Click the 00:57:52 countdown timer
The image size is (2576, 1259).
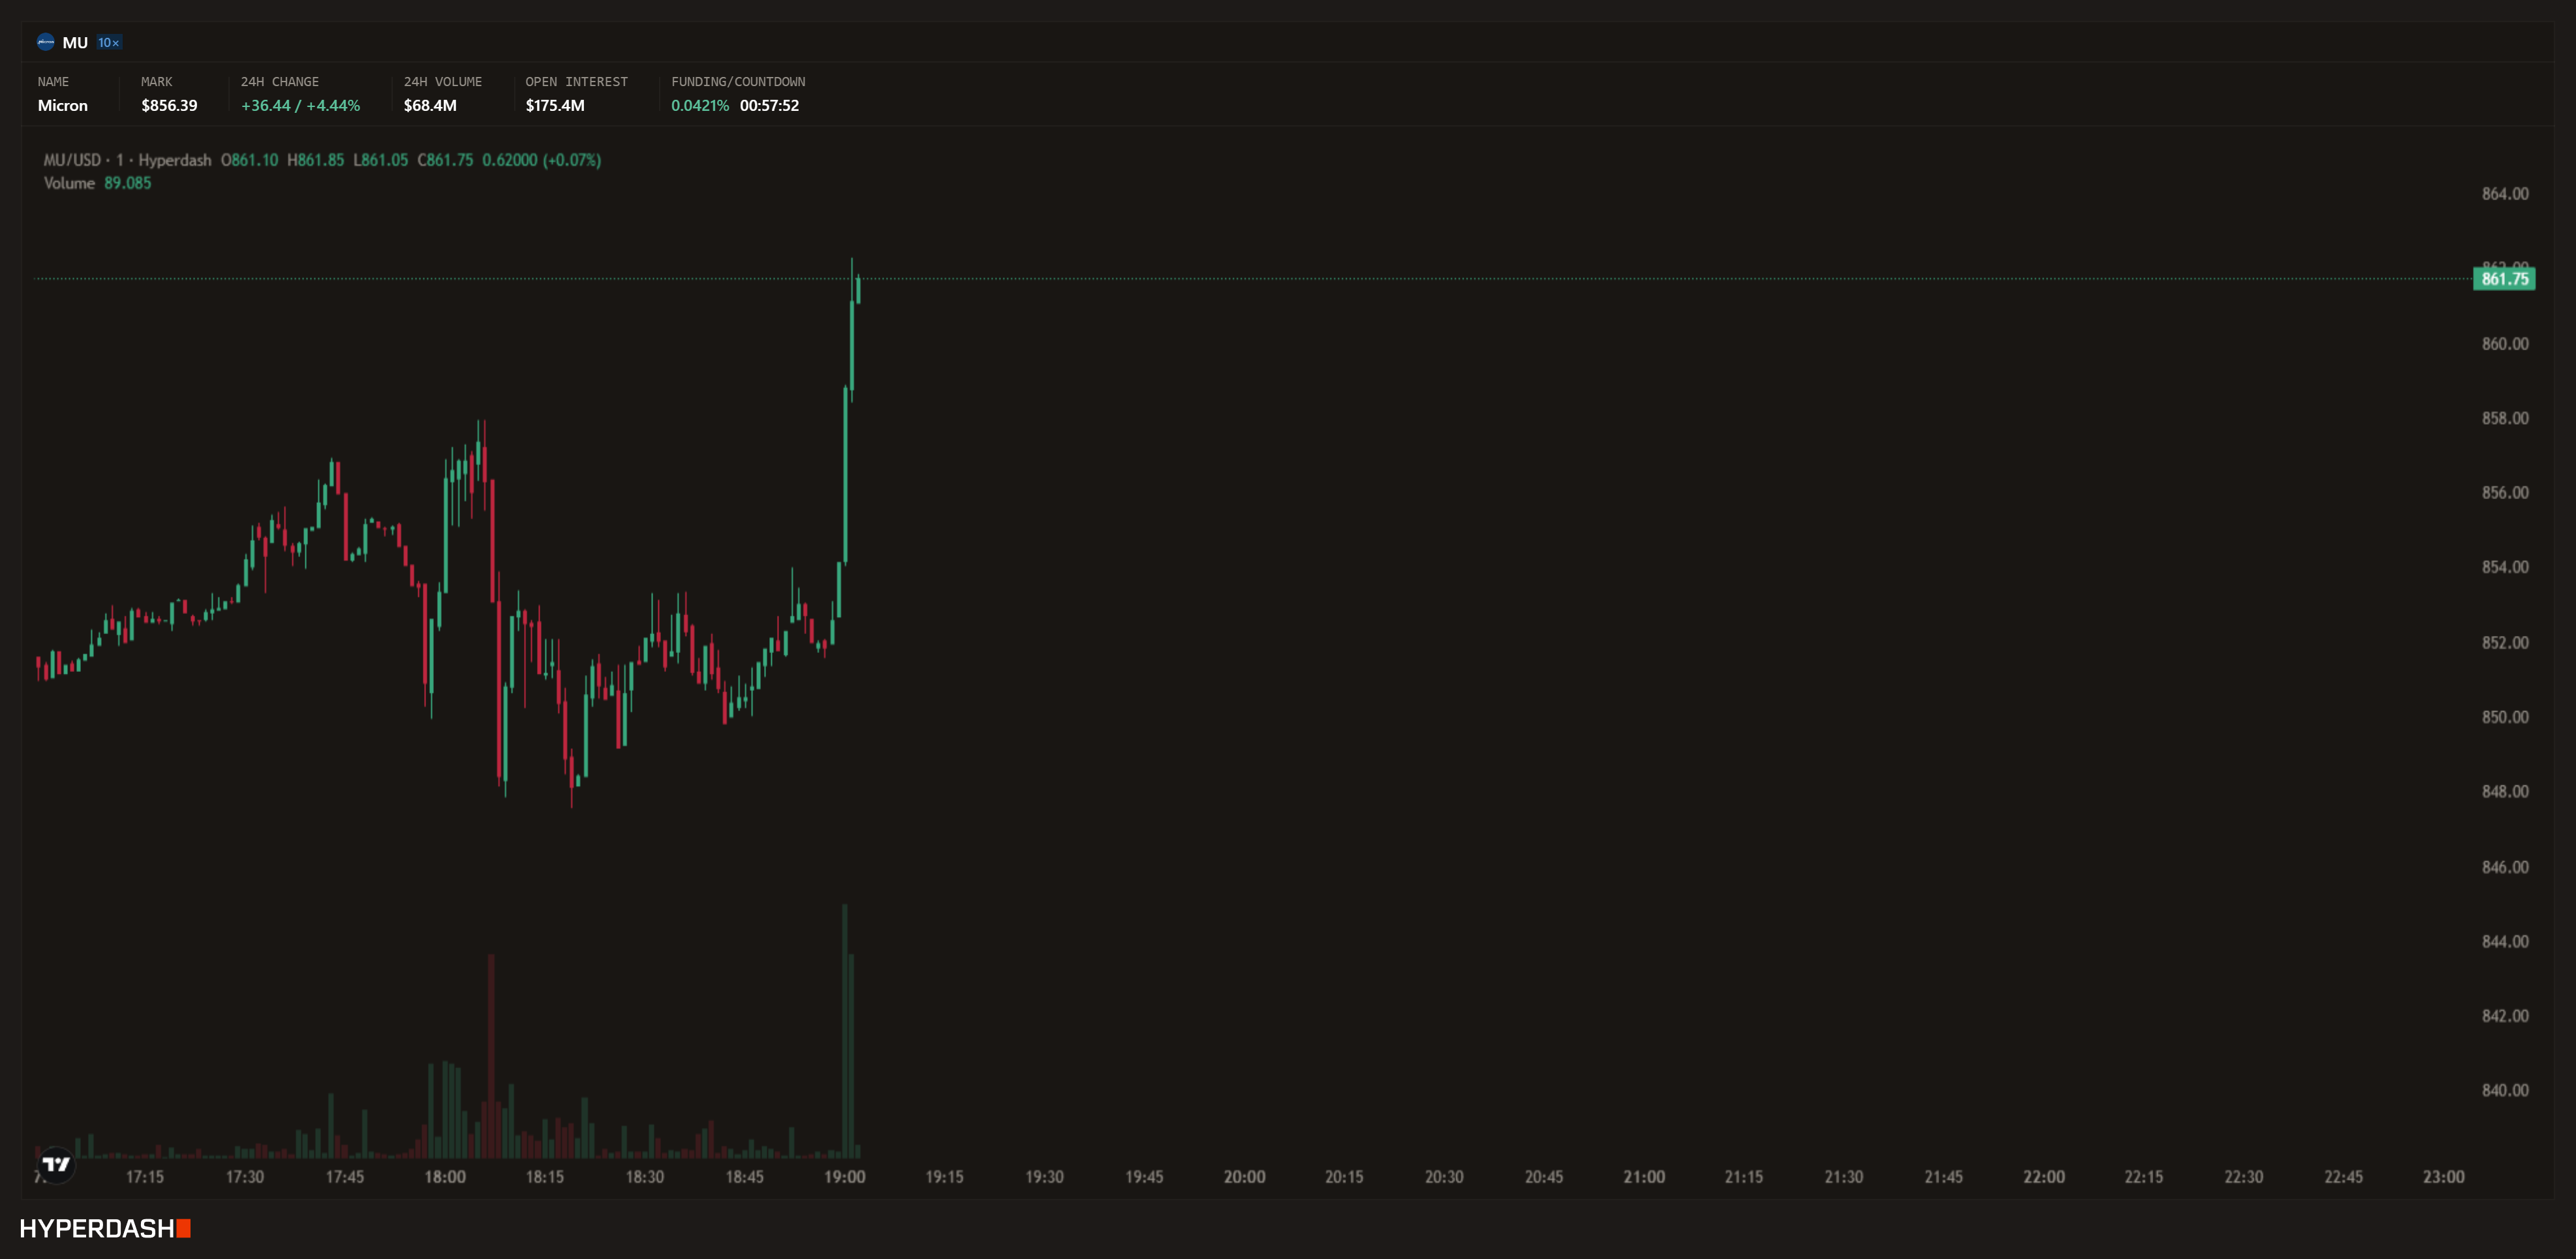click(x=769, y=105)
